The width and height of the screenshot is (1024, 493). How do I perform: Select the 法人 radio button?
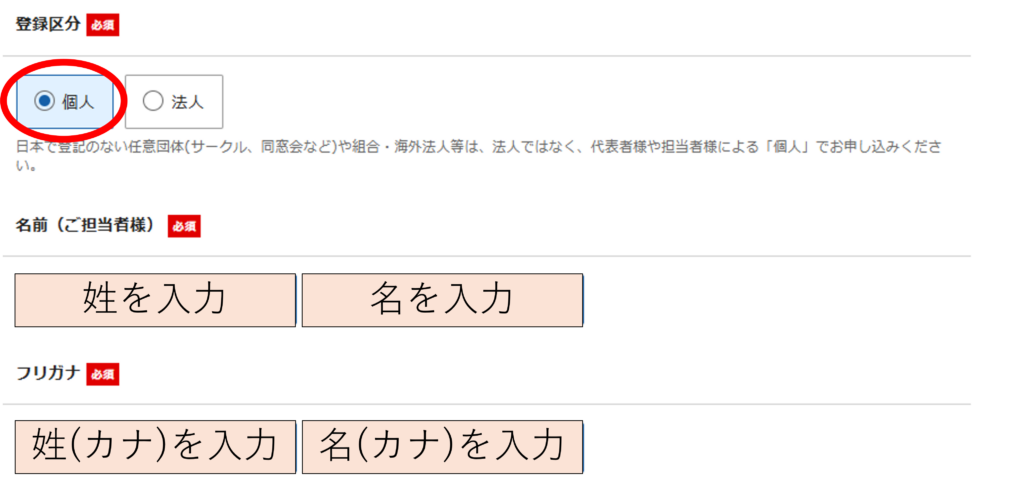click(x=153, y=100)
